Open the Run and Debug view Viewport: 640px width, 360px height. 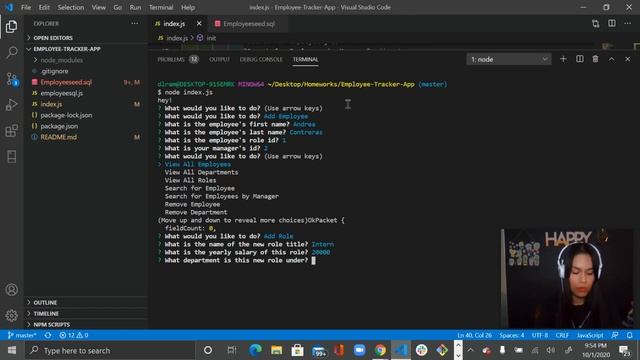[11, 105]
